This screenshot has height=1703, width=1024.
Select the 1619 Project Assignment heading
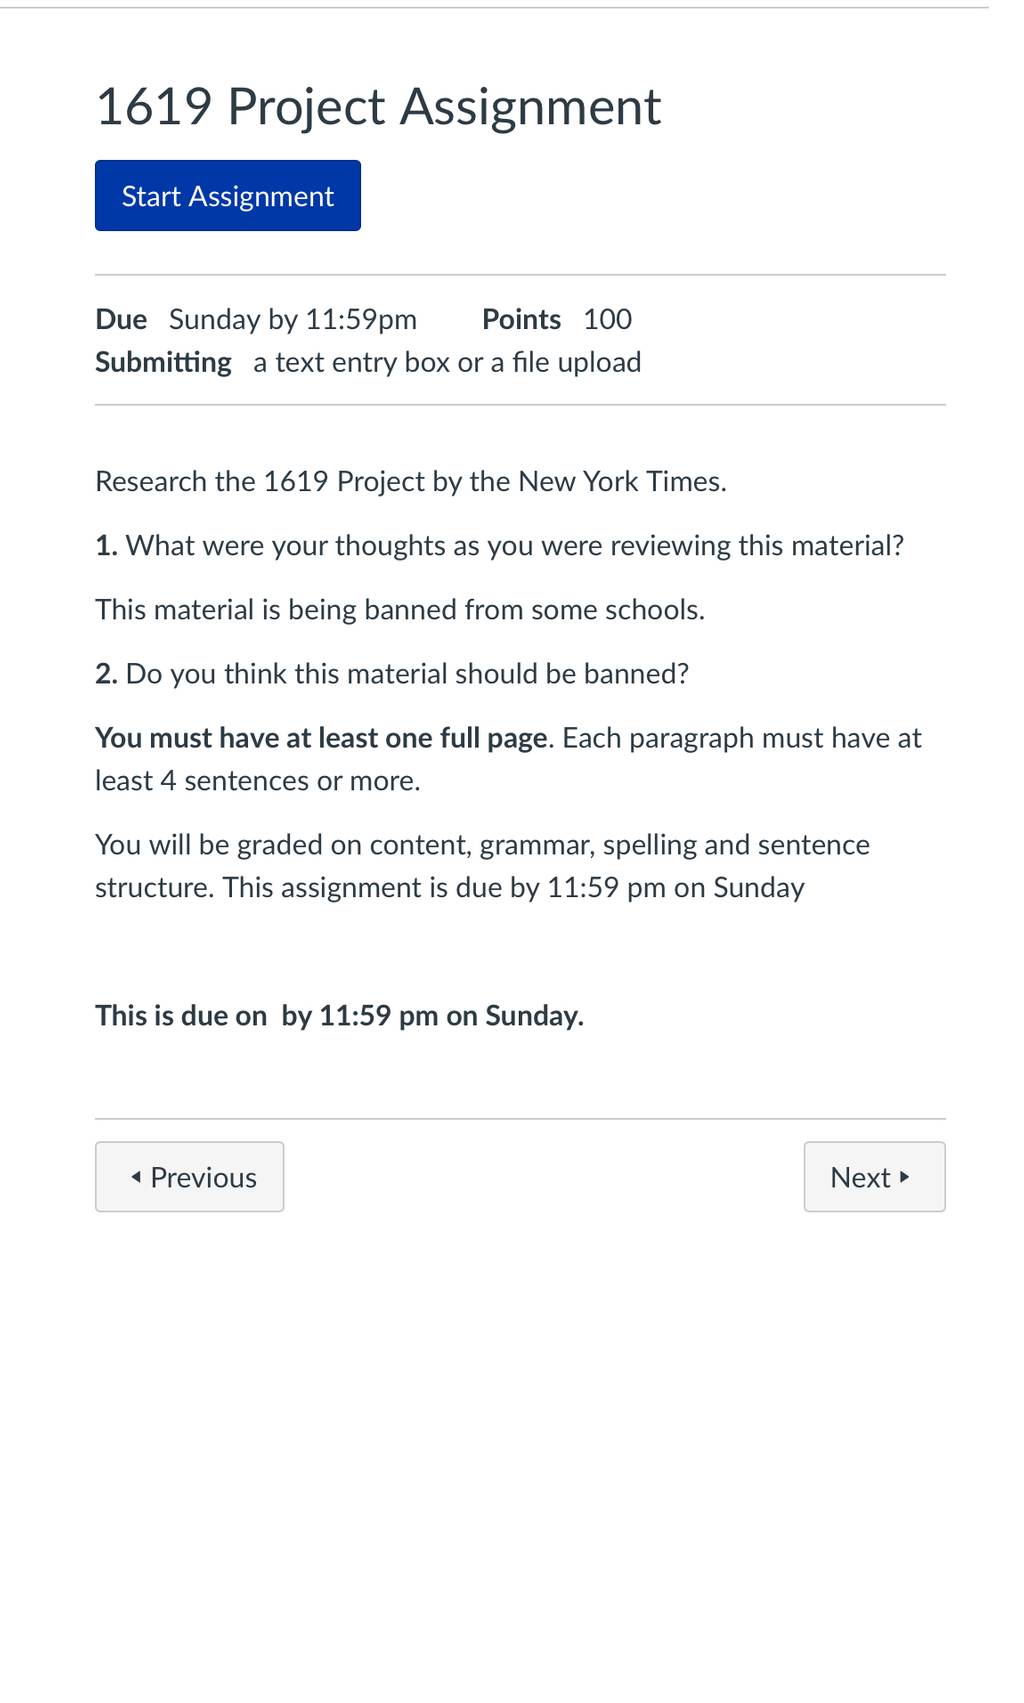[x=378, y=106]
